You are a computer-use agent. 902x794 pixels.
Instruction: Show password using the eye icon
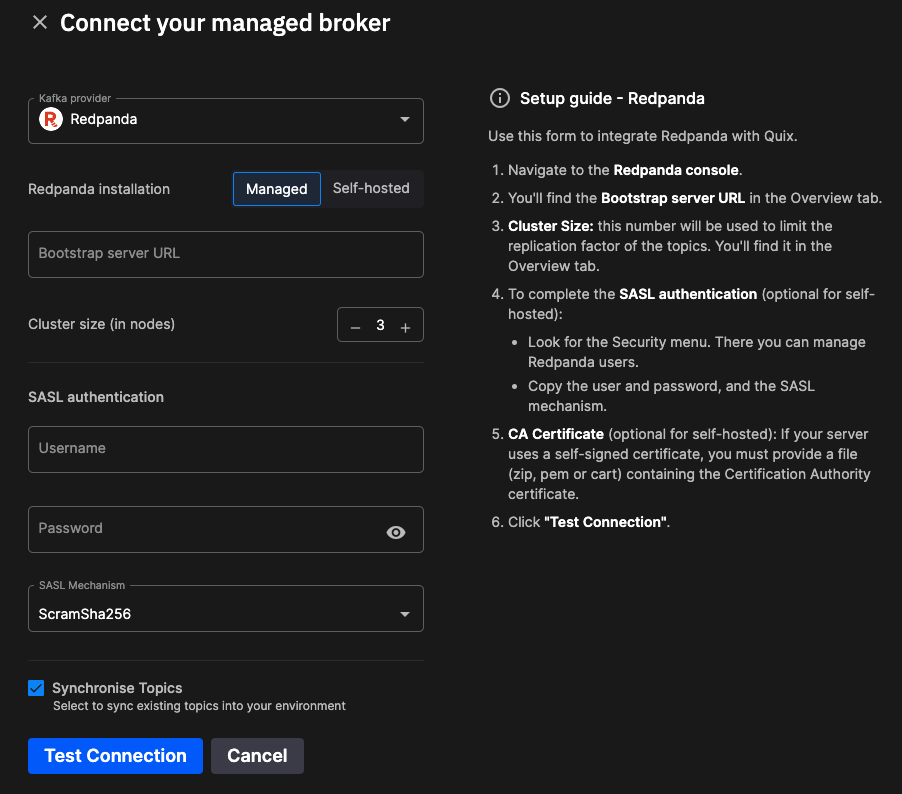[x=396, y=532]
